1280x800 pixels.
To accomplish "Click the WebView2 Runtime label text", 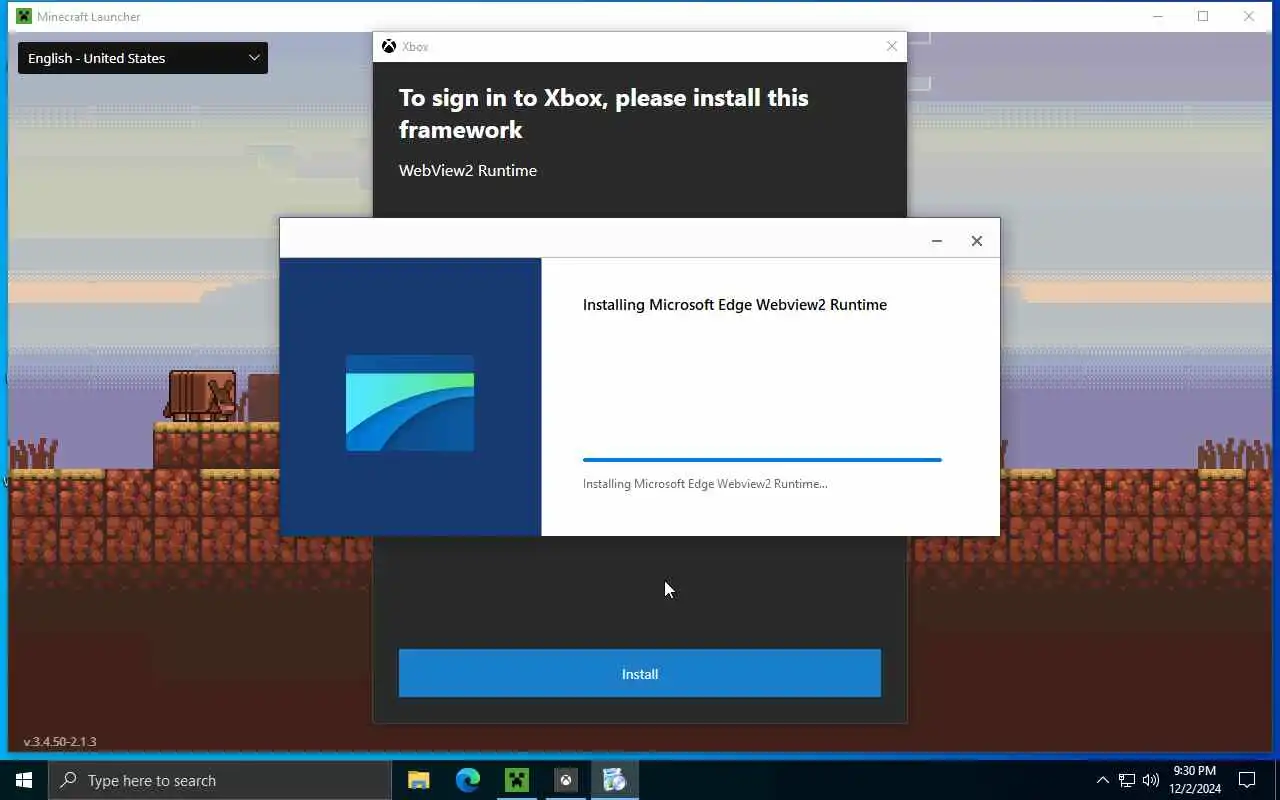I will 468,170.
